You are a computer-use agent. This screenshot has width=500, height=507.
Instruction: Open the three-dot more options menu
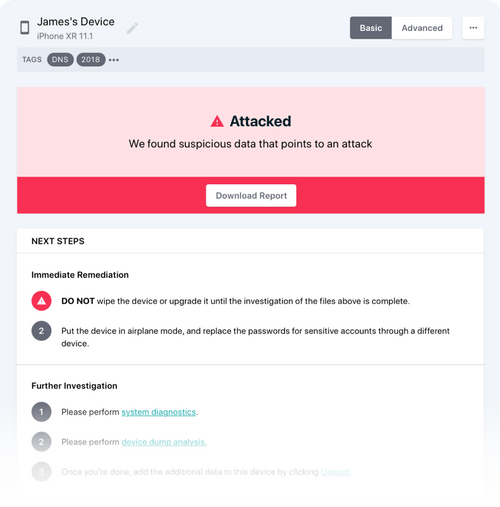(x=473, y=28)
